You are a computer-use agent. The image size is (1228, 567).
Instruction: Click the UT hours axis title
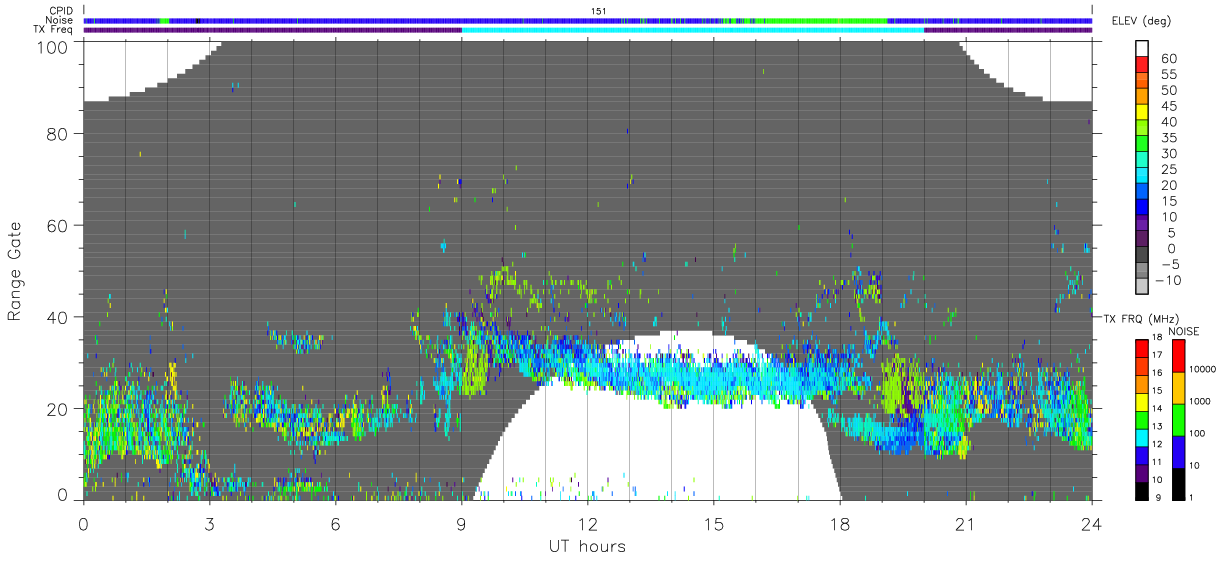point(586,546)
